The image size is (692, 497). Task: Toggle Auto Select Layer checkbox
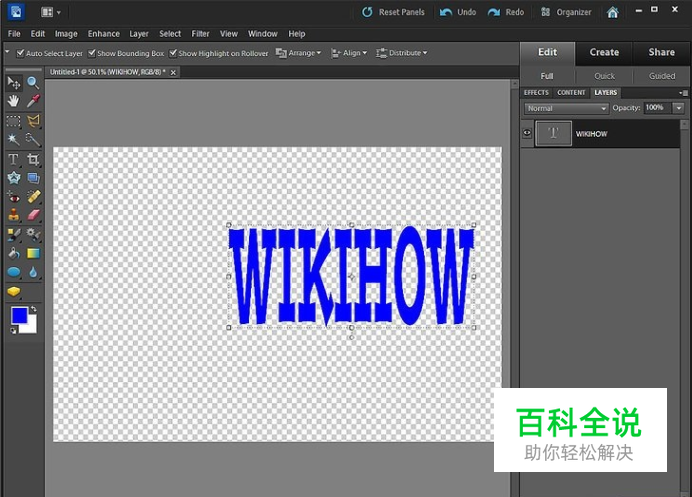(x=20, y=53)
